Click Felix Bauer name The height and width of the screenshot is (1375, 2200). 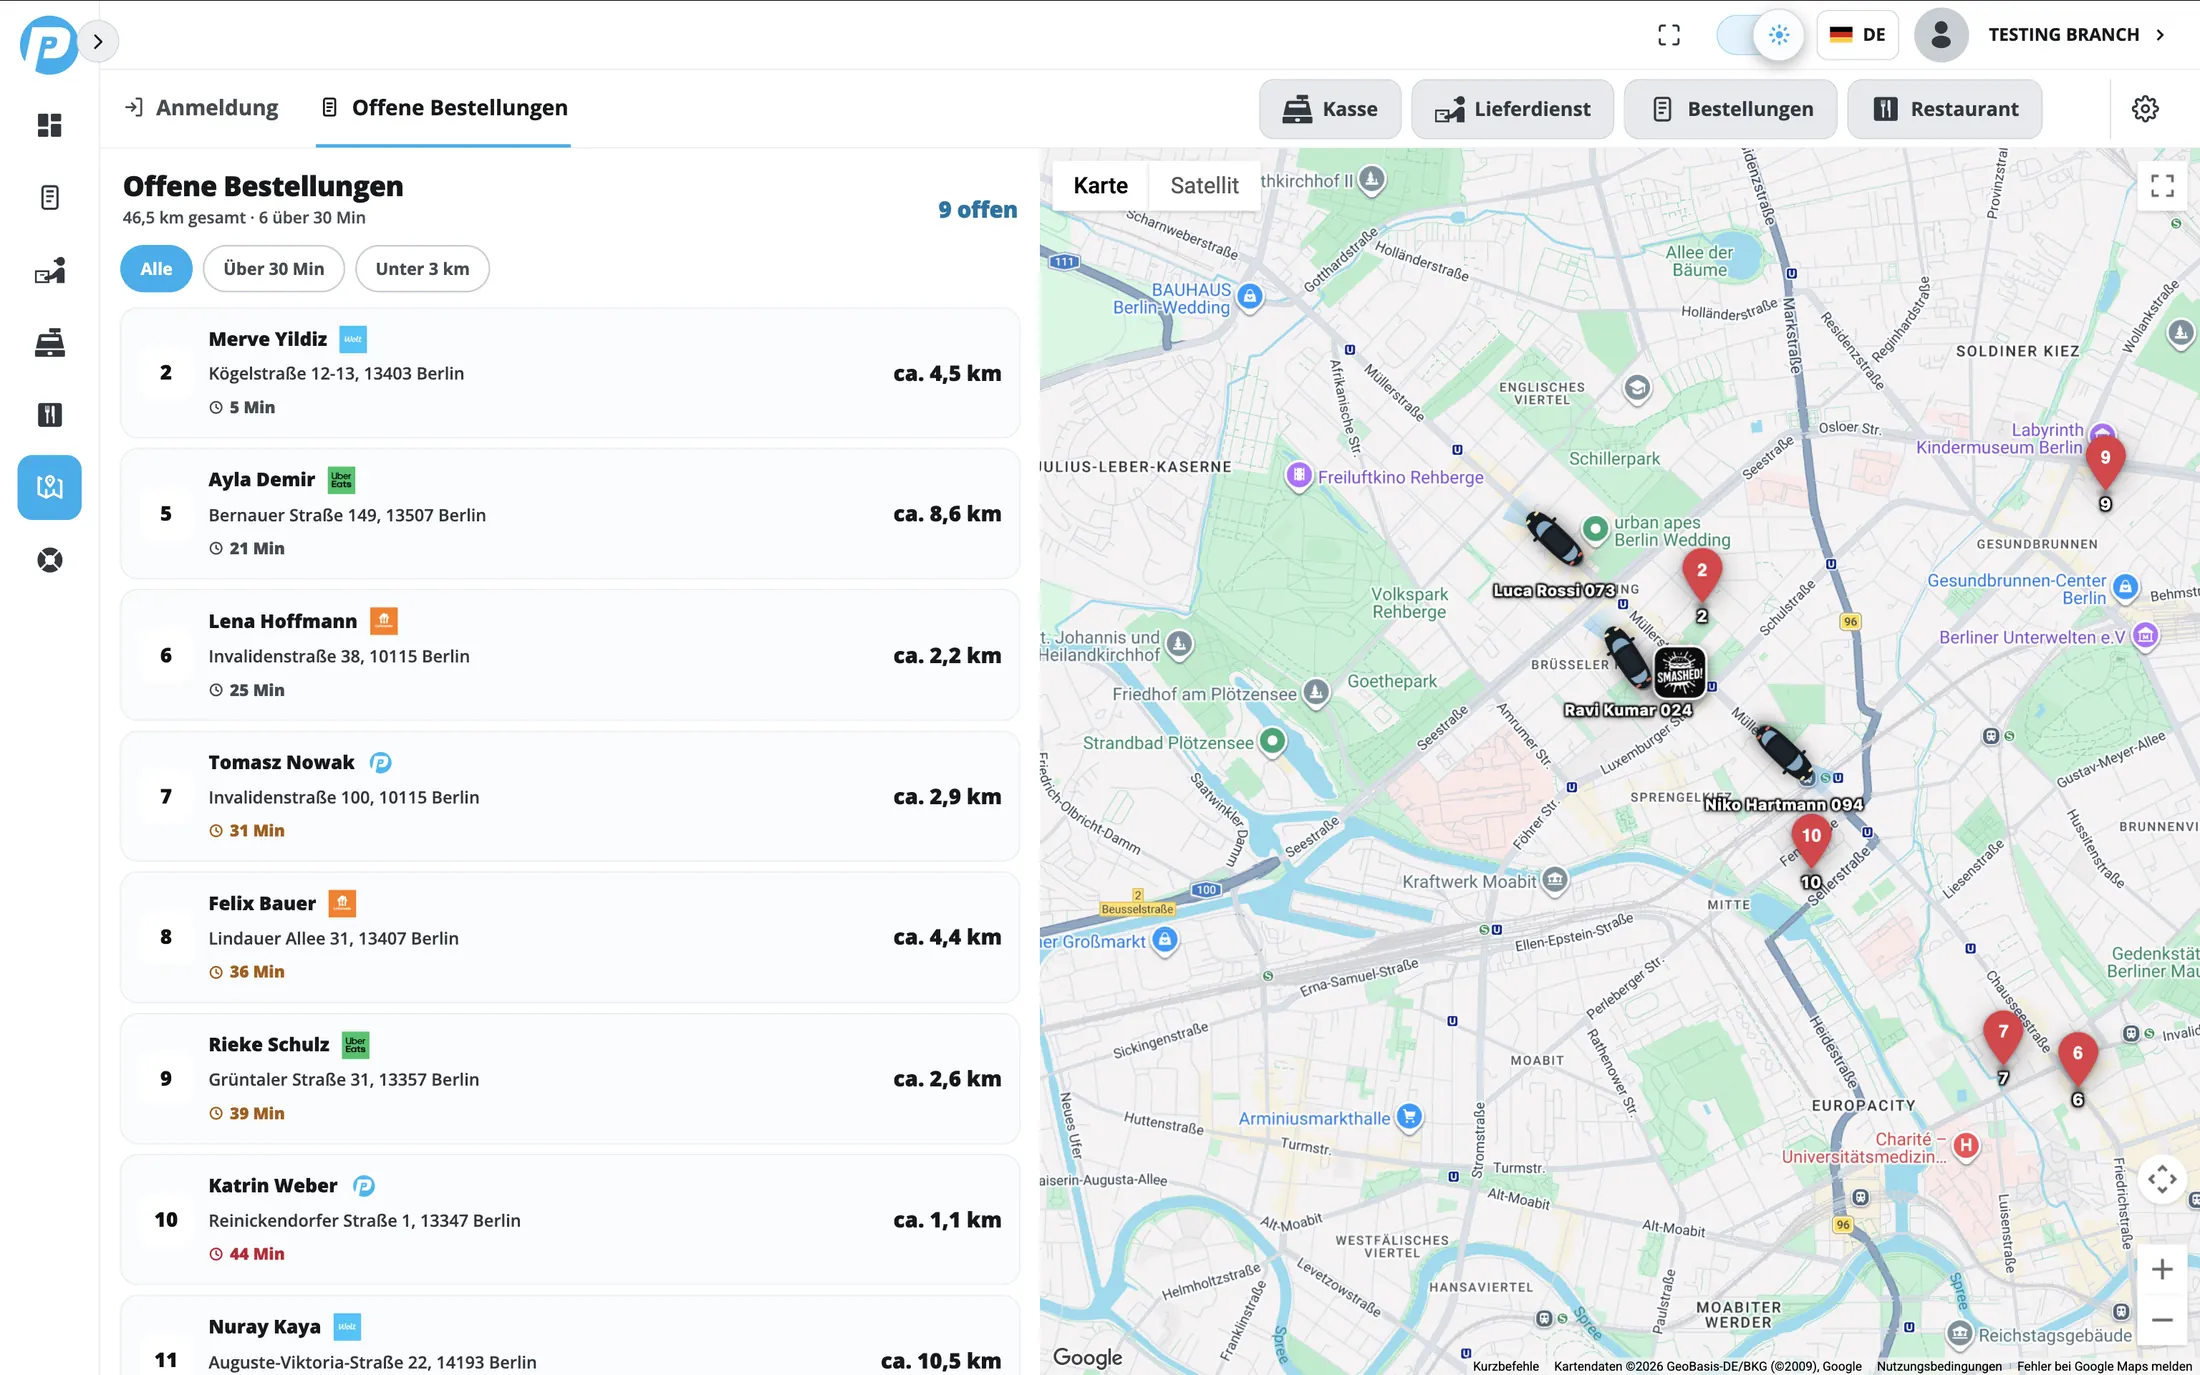[262, 904]
